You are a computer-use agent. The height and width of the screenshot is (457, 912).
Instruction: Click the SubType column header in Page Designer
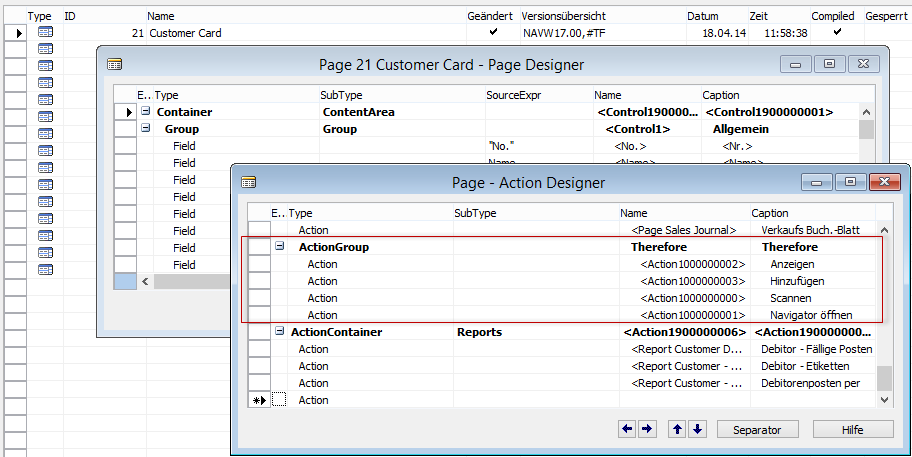(340, 95)
